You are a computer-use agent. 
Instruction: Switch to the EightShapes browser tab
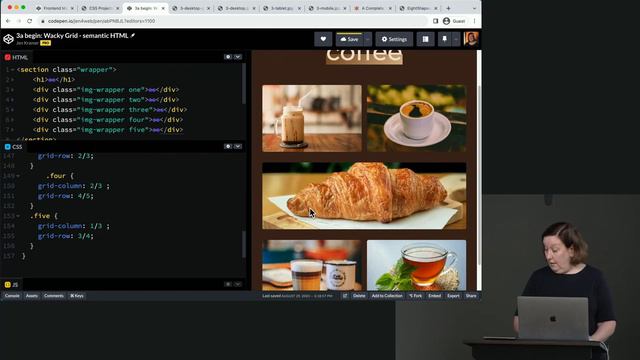[418, 8]
